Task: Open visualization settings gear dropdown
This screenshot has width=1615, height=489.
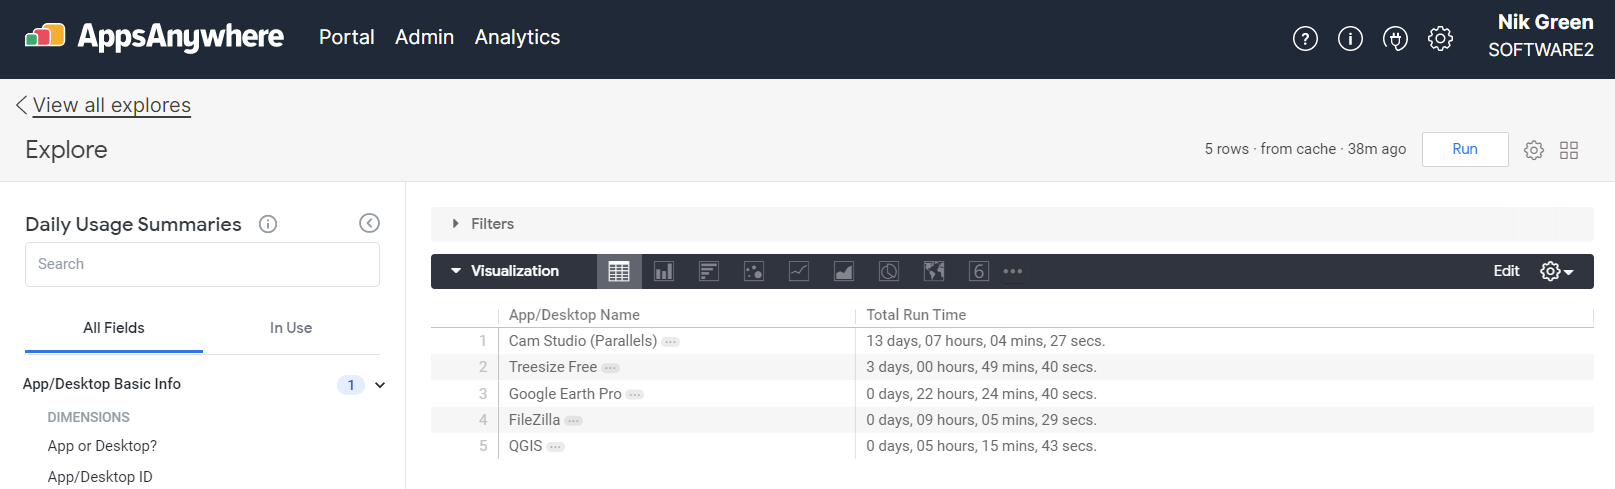Action: (x=1557, y=271)
